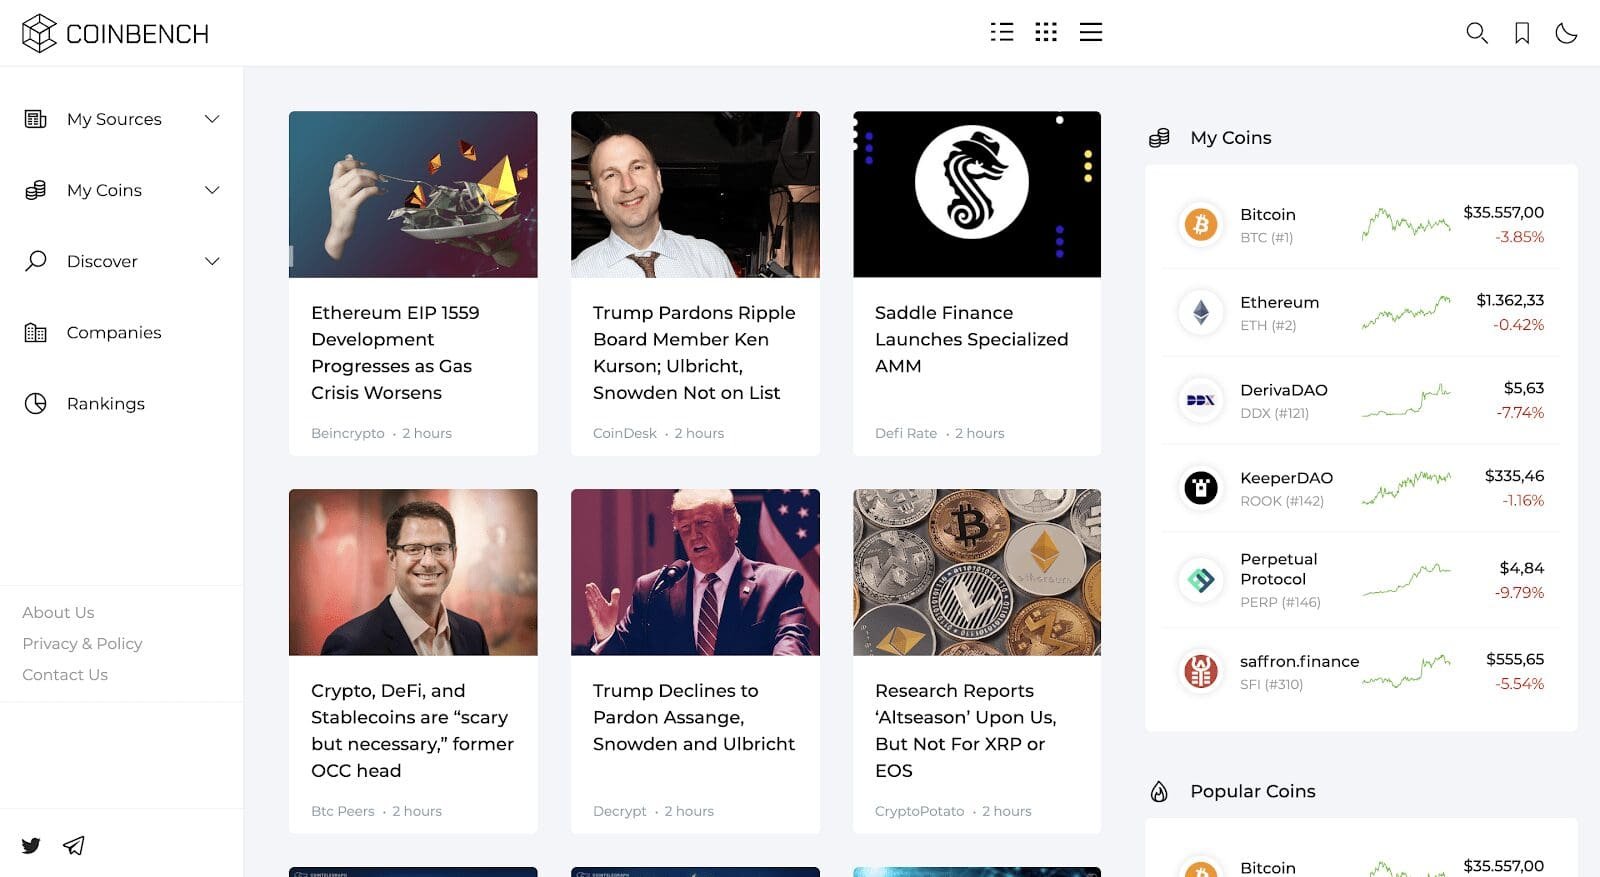The width and height of the screenshot is (1600, 877).
Task: Expand the My Sources dropdown
Action: point(211,119)
